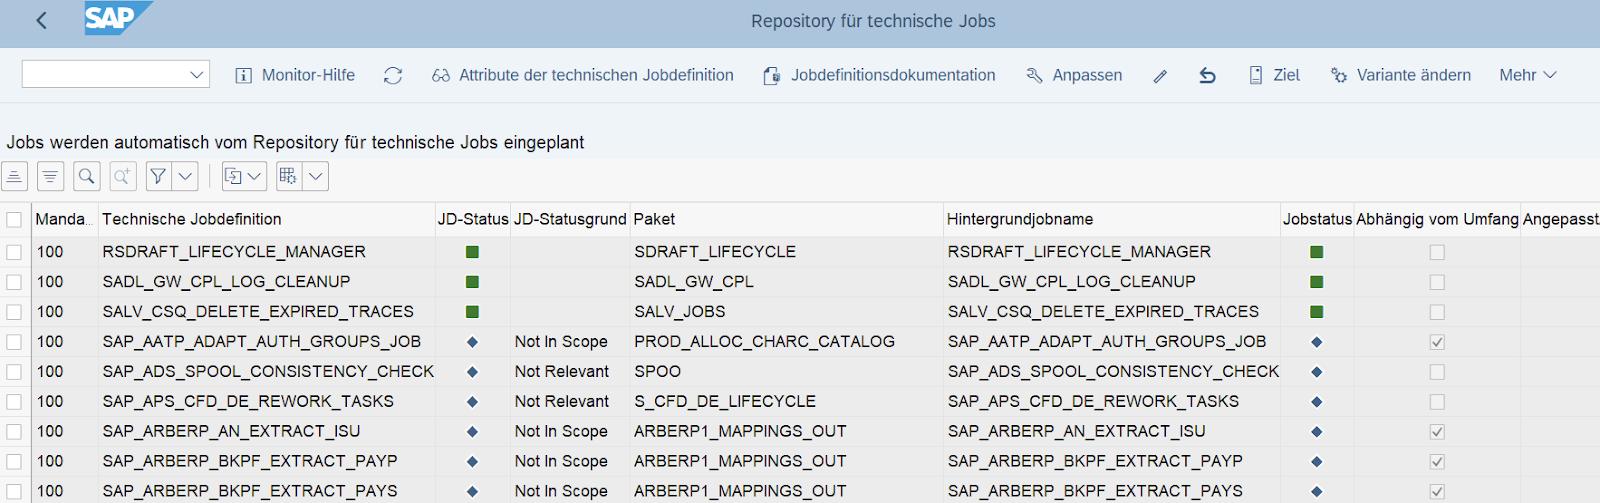Image resolution: width=1600 pixels, height=503 pixels.
Task: Check the row selector for SAP_ARBERP_AN_EXTRACT_ISU
Action: (x=14, y=432)
